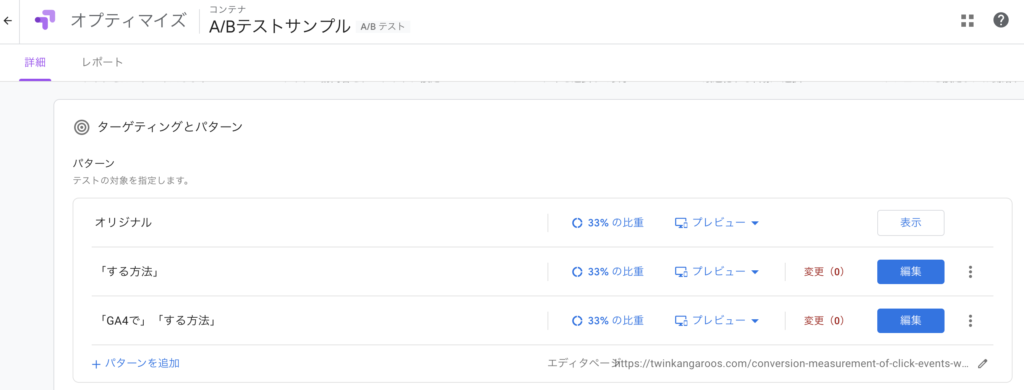Viewport: 1024px width, 390px height.
Task: Open the twinkangaroos editor page URL
Action: [x=792, y=363]
